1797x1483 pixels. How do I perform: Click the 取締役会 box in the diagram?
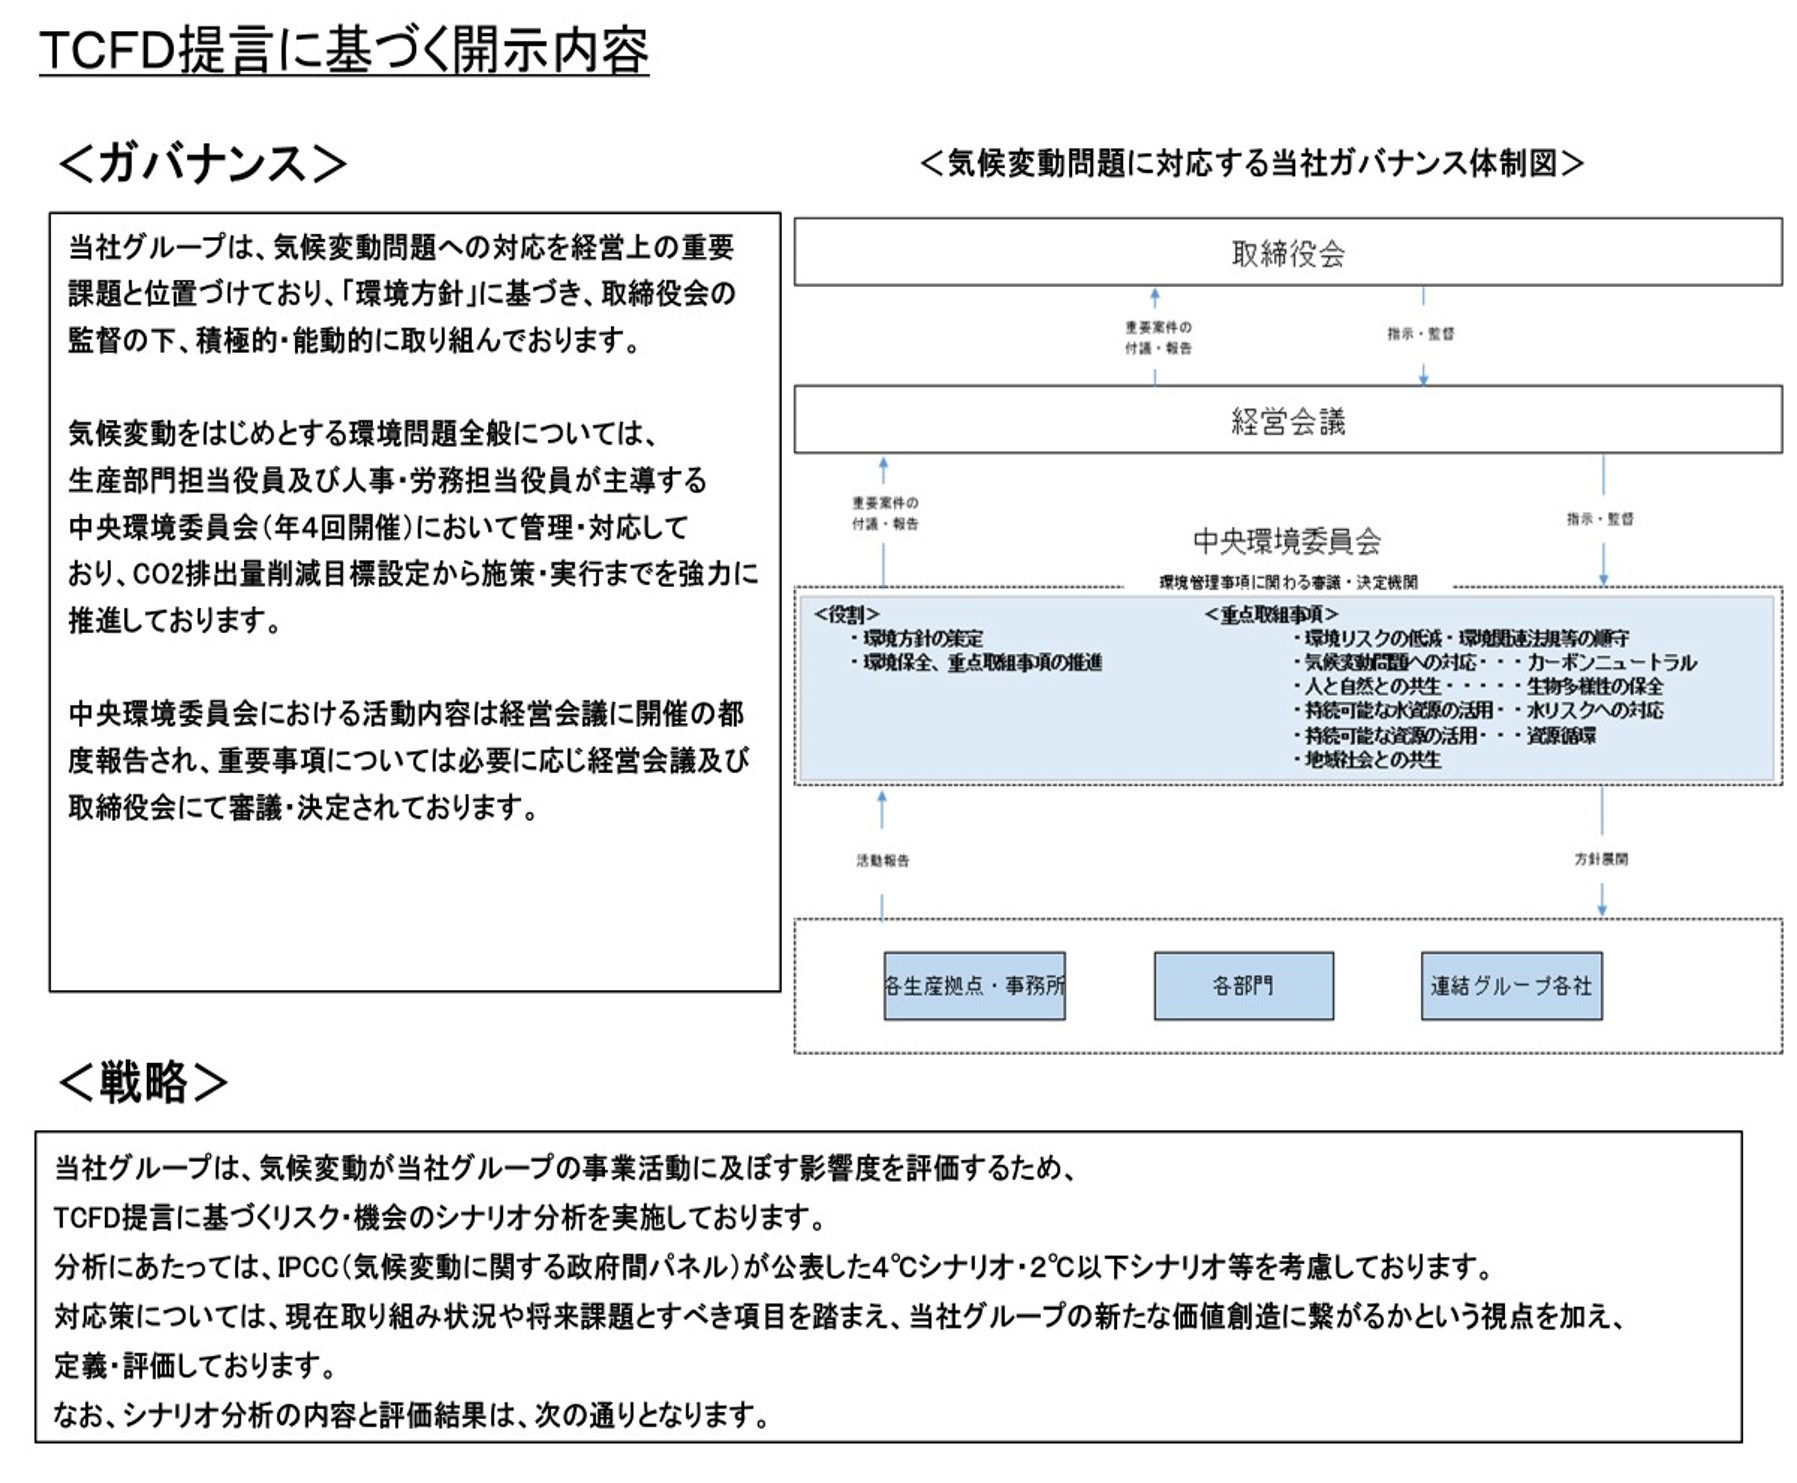click(1287, 253)
